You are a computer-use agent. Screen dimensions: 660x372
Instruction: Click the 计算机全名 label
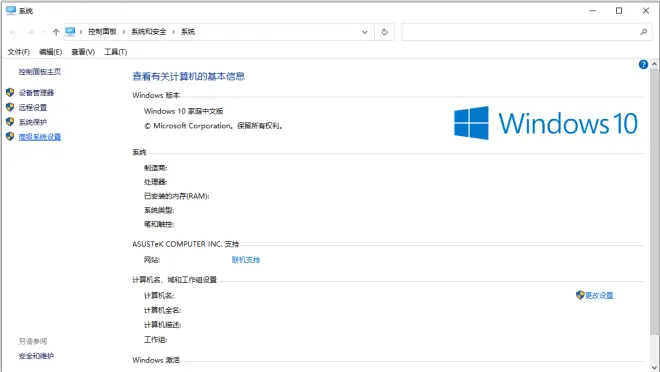click(x=162, y=311)
